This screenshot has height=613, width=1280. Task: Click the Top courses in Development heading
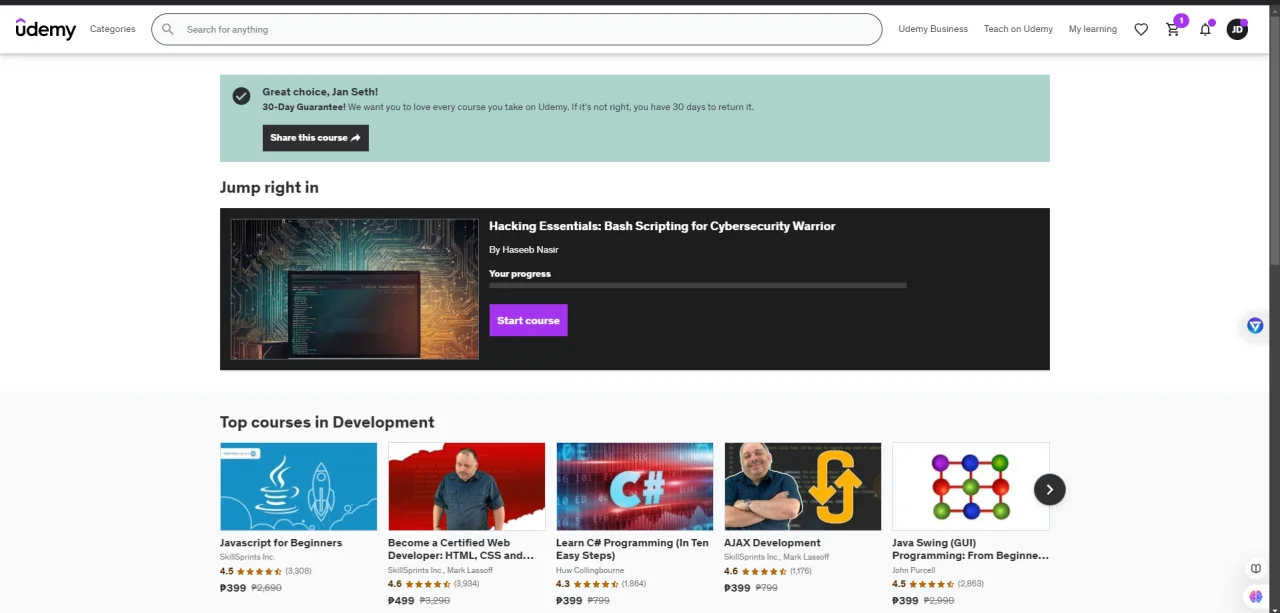(327, 422)
